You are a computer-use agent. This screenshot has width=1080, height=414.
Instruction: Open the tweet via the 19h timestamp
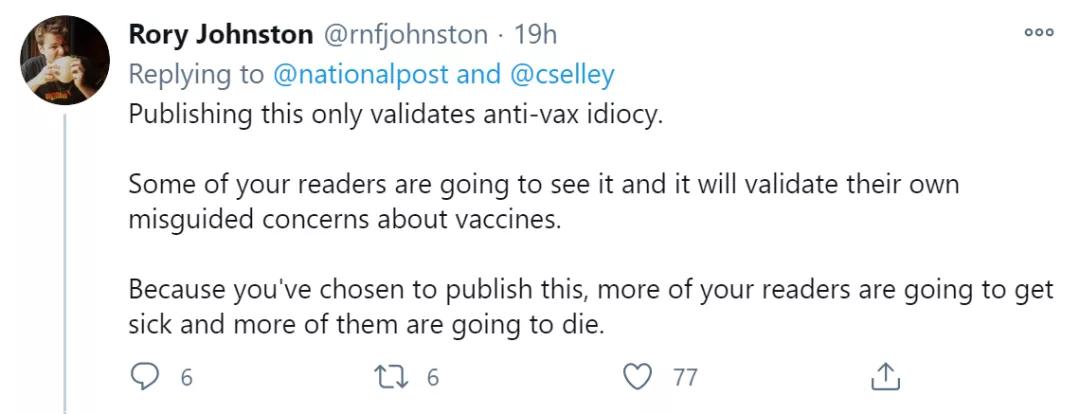point(535,34)
